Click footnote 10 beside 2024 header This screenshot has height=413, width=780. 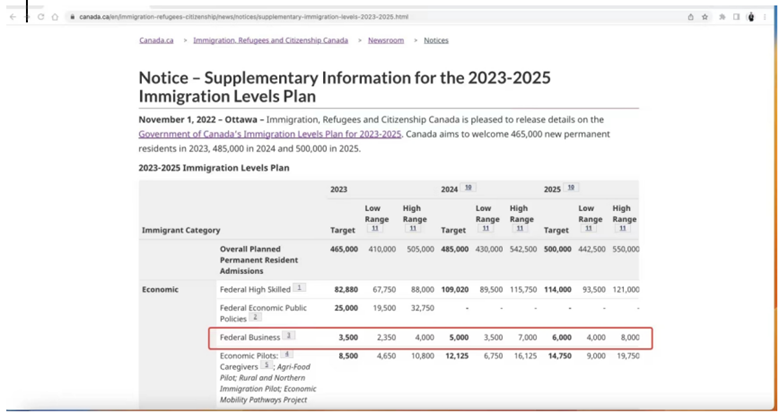coord(468,188)
